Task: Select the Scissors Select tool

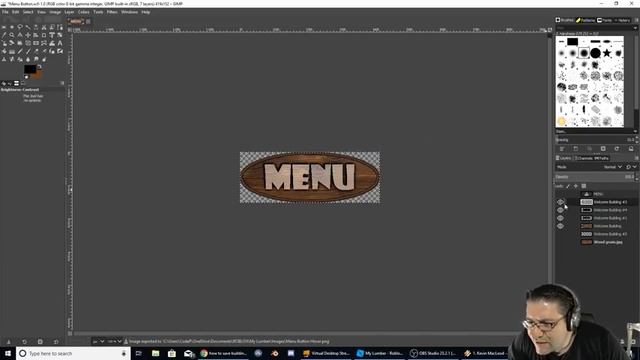Action: (44, 27)
